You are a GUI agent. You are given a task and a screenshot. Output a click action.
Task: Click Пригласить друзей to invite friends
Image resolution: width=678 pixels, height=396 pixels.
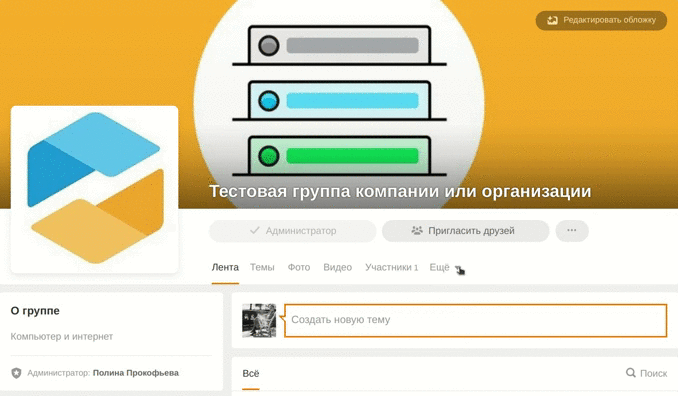tap(466, 231)
